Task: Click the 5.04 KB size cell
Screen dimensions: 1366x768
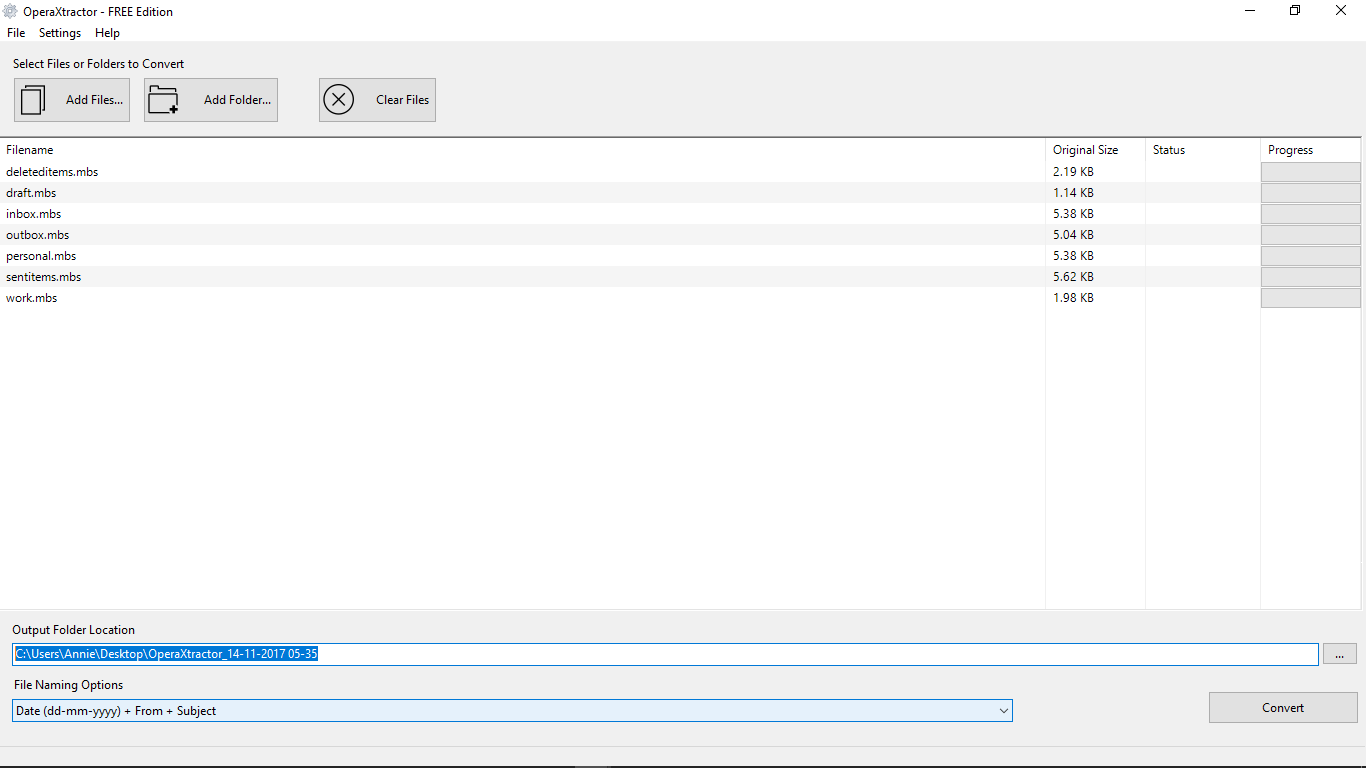Action: tap(1073, 235)
